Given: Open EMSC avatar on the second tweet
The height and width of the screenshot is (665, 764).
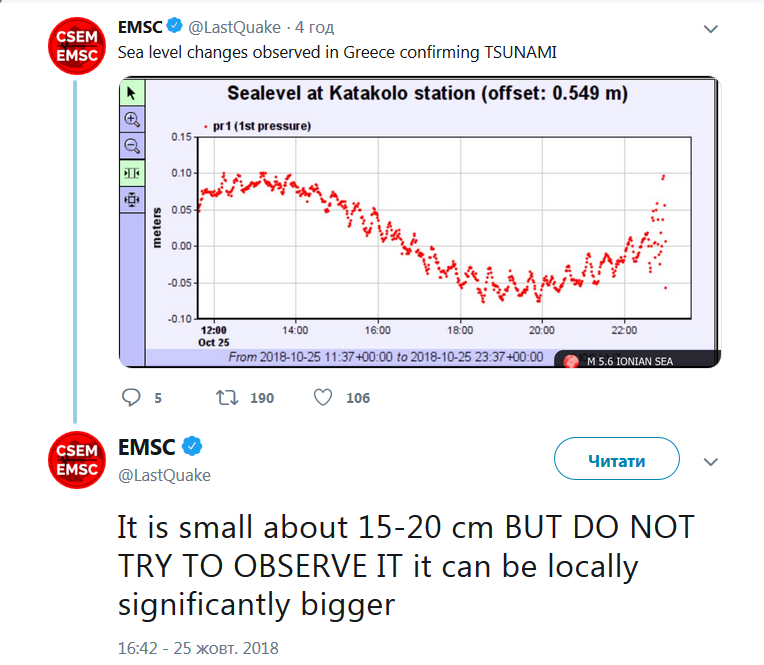Looking at the screenshot, I should [x=77, y=461].
